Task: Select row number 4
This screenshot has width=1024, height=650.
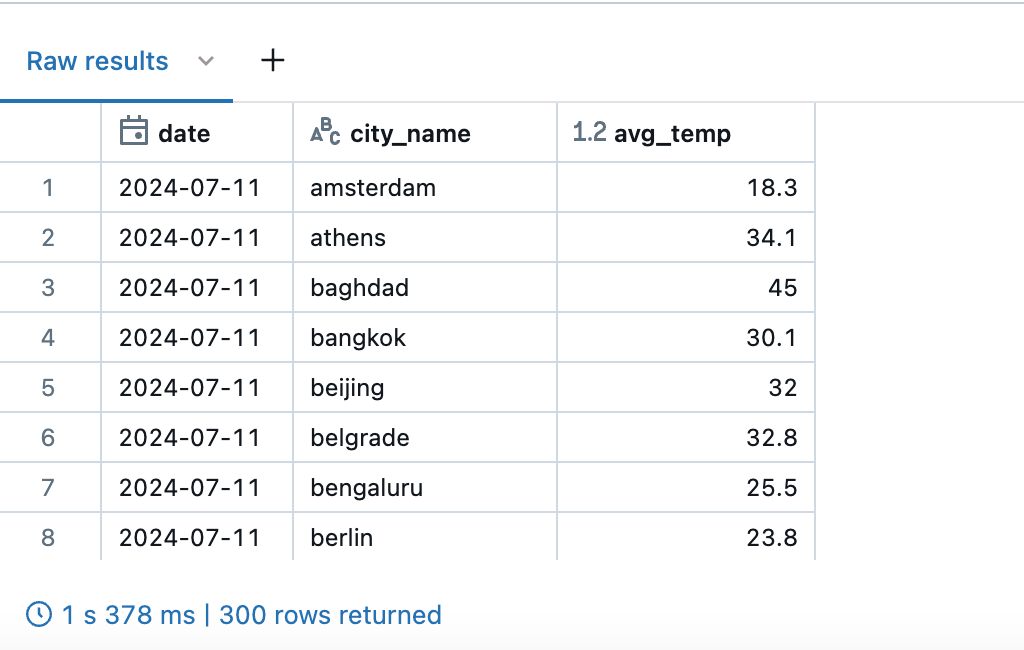Action: (x=48, y=338)
